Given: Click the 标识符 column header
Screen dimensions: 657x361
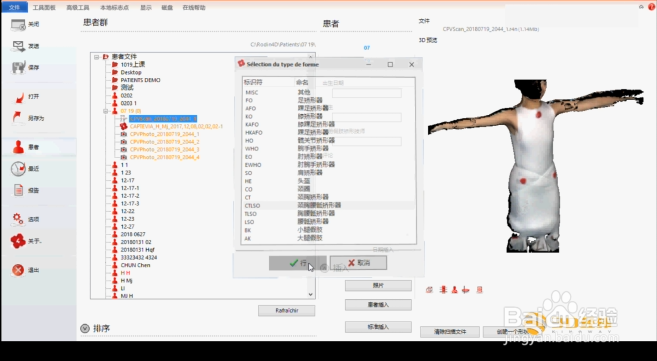Looking at the screenshot, I should (253, 82).
